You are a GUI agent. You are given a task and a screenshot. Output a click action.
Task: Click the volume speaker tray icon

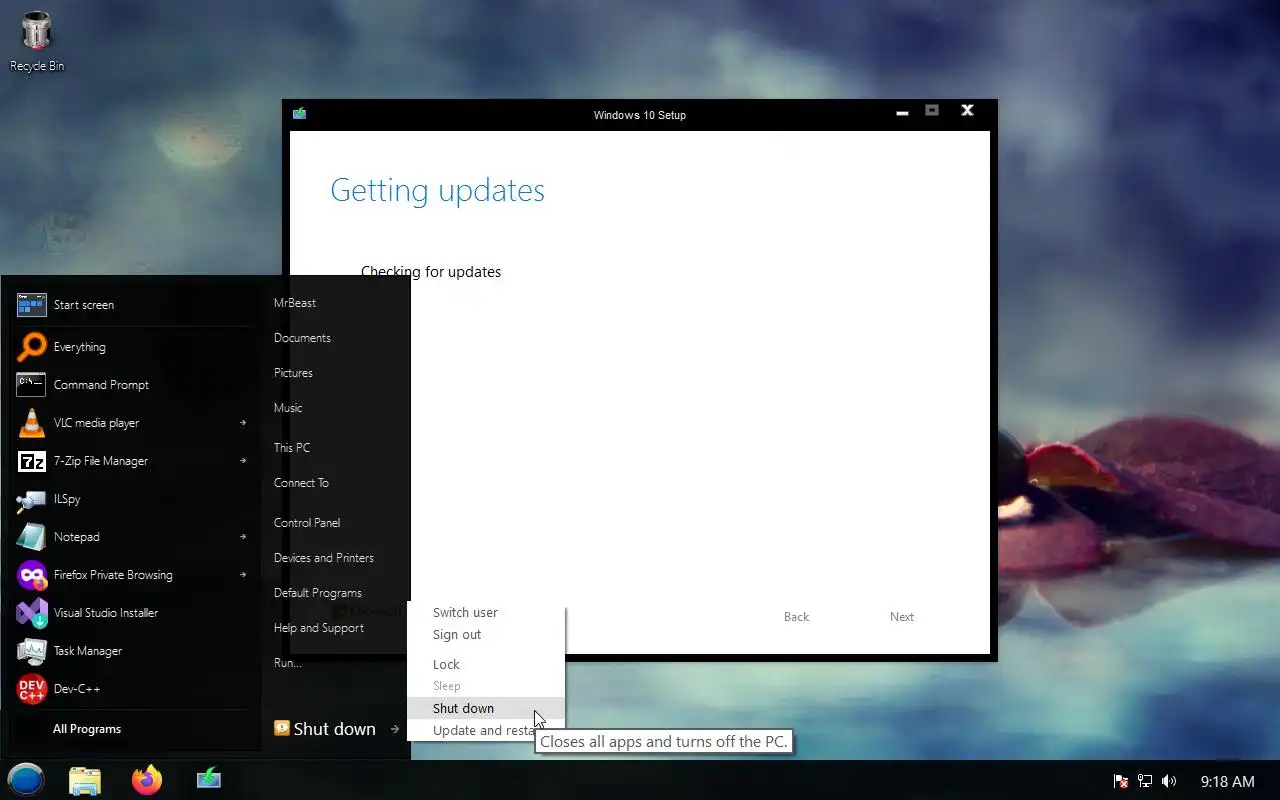pos(1170,781)
